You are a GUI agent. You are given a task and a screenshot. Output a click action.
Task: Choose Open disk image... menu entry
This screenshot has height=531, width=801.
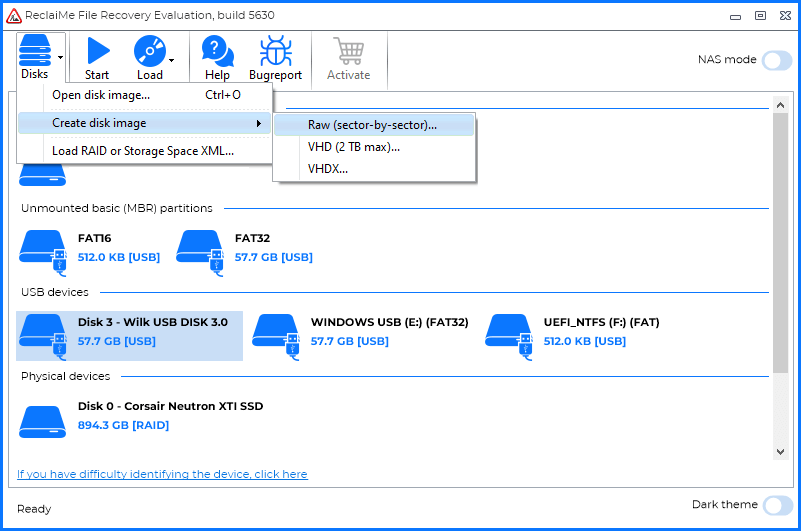coord(145,95)
